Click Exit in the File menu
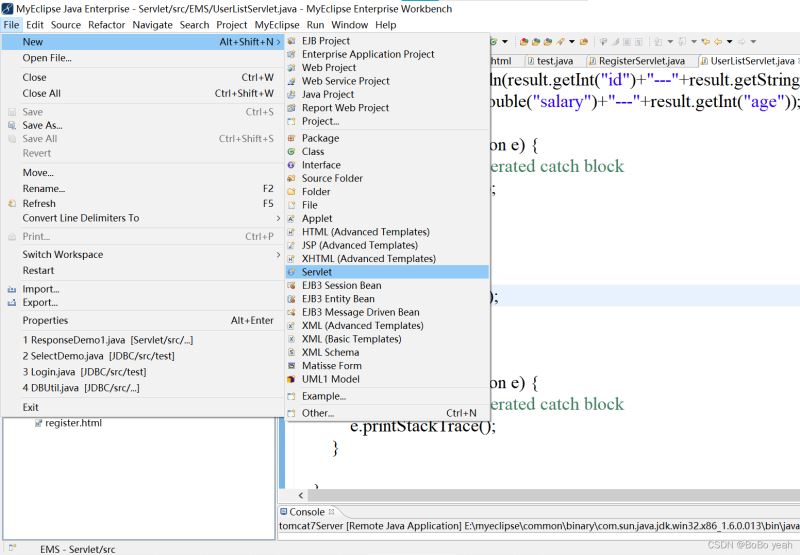The width and height of the screenshot is (800, 555). coord(31,407)
